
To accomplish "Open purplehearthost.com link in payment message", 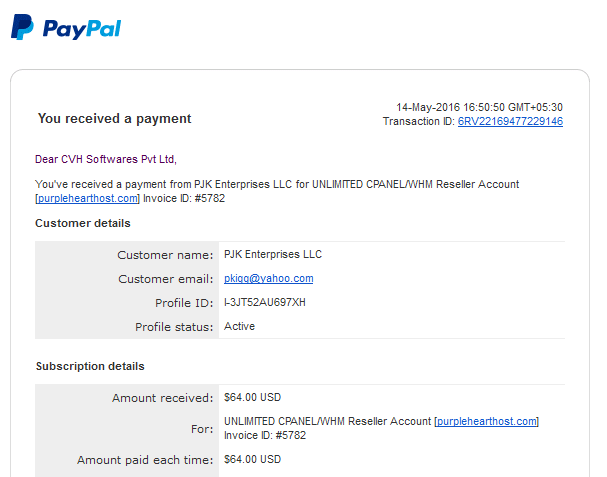I will coord(88,199).
